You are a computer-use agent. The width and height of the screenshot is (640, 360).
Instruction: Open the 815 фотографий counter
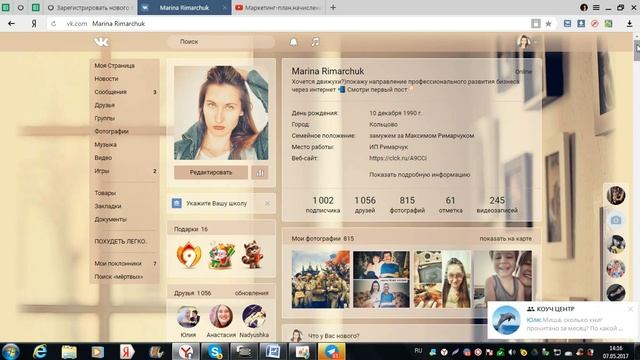[407, 205]
